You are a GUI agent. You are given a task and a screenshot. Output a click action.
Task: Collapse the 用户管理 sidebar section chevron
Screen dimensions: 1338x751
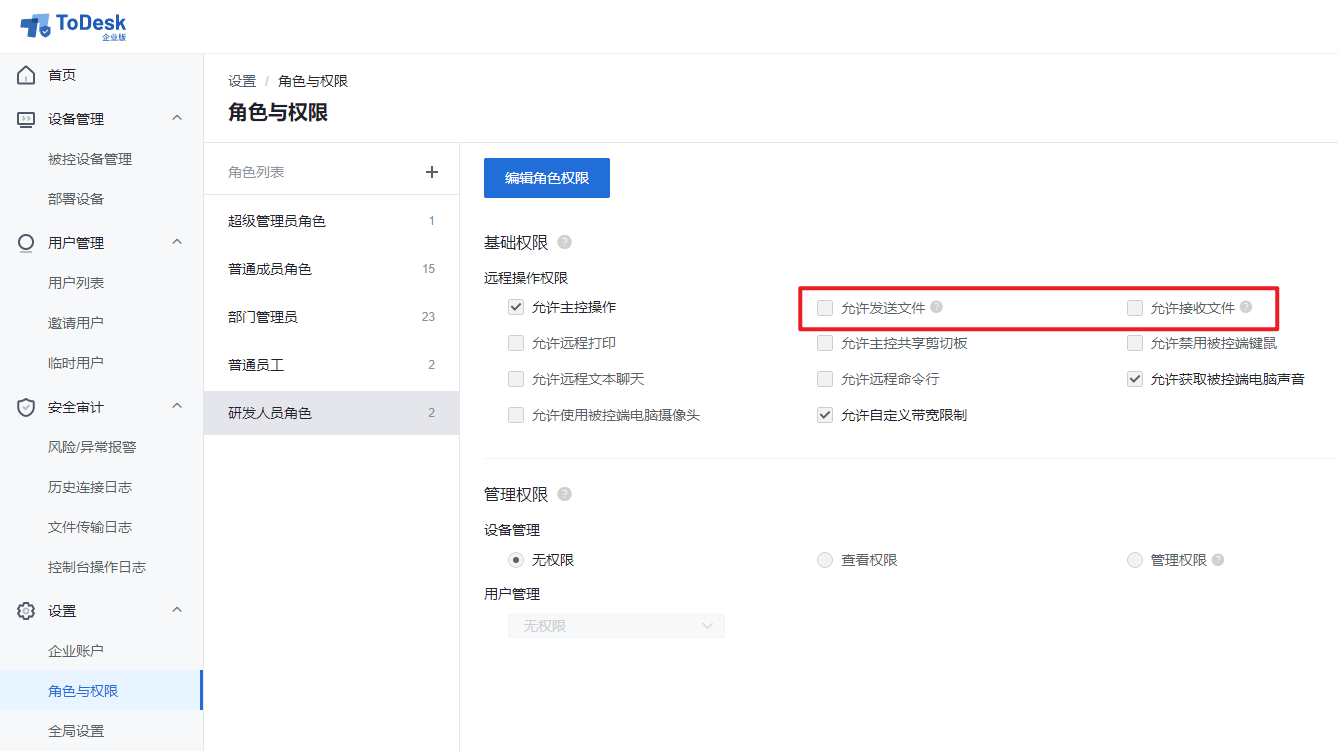click(177, 242)
